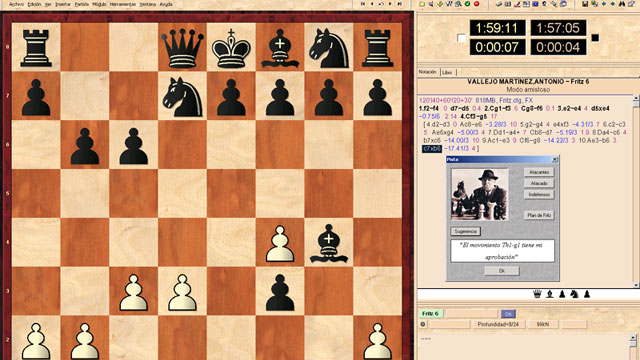This screenshot has height=360, width=640.
Task: Jump to the last move of the game
Action: (400, 4)
